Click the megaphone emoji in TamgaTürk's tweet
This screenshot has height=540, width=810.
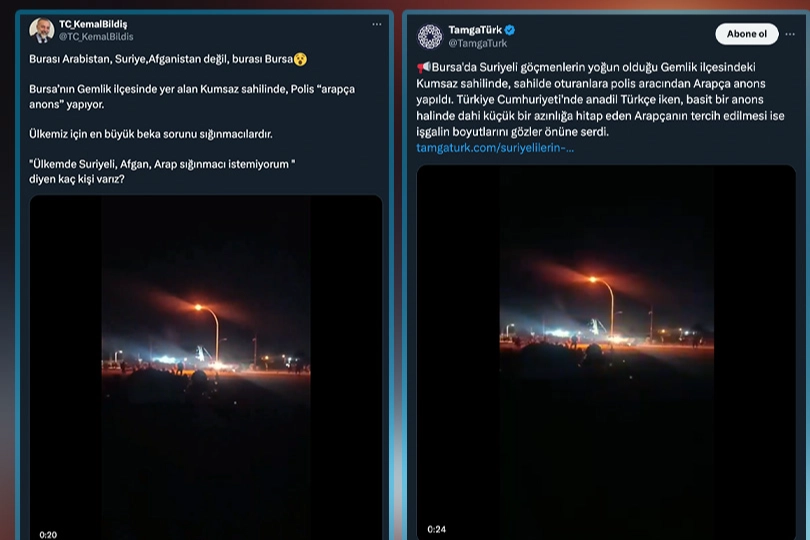[x=422, y=67]
